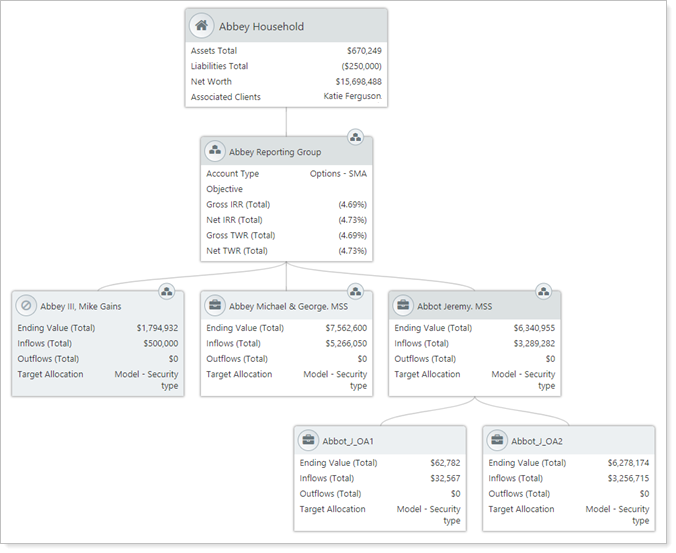Click group badge on Abbot Jeremy. MSS card
This screenshot has height=553, width=676.
point(544,291)
